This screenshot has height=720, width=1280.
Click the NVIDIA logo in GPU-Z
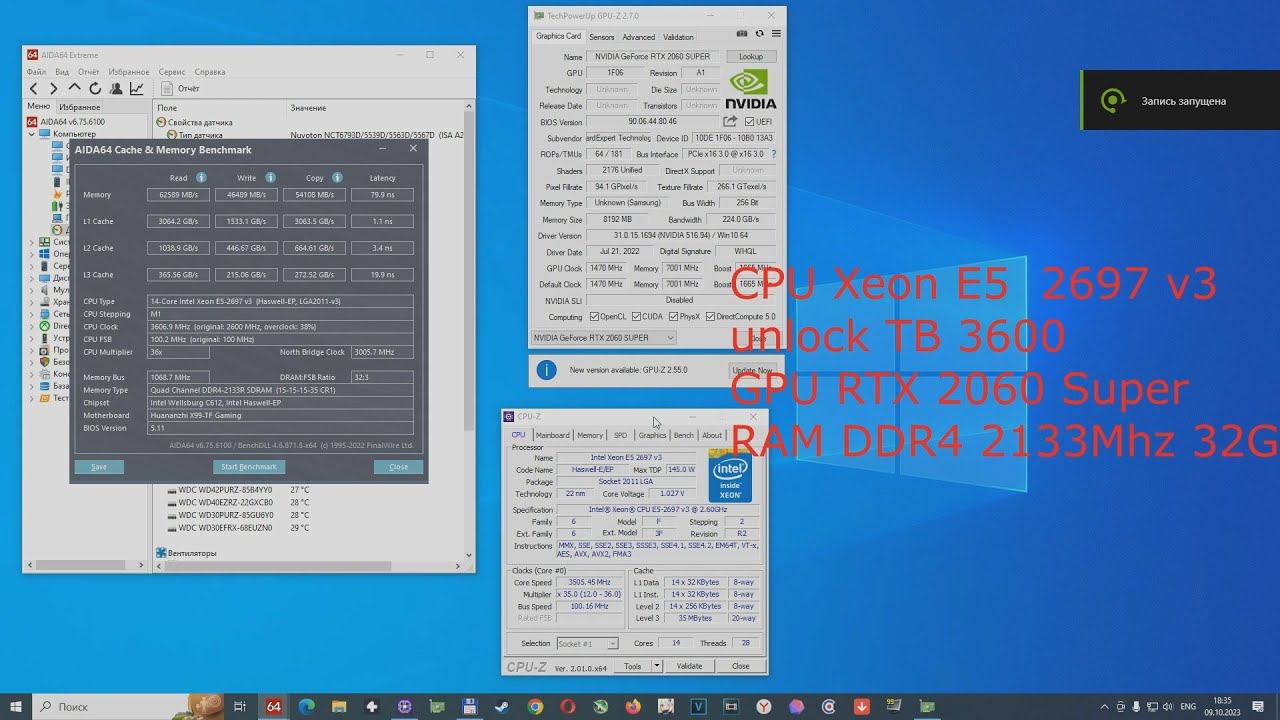coord(751,89)
